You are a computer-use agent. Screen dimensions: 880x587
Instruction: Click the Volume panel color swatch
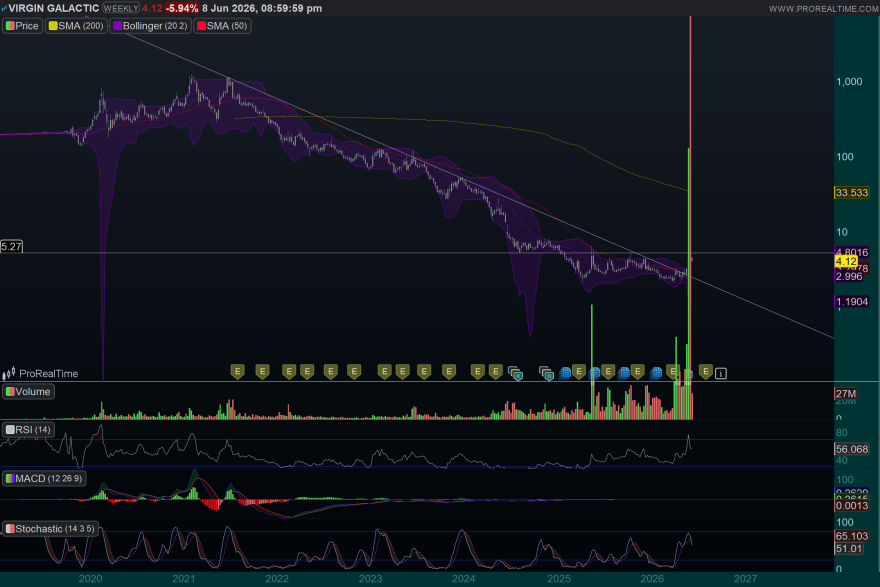pos(10,392)
